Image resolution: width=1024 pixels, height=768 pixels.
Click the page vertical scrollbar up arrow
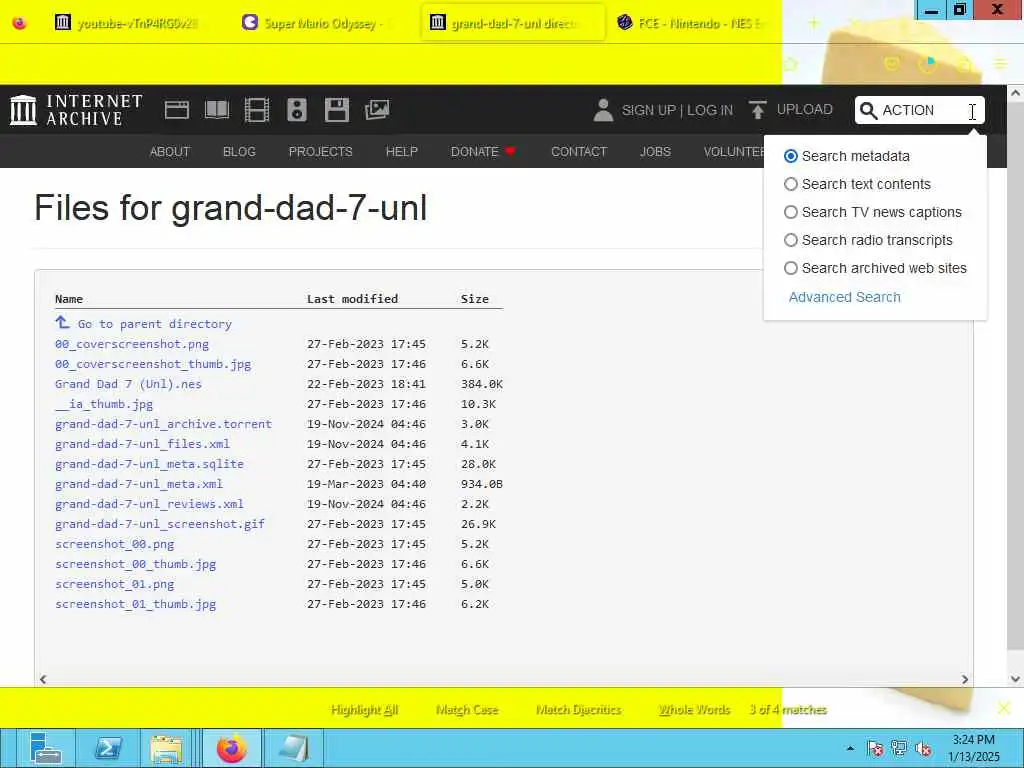click(1015, 93)
